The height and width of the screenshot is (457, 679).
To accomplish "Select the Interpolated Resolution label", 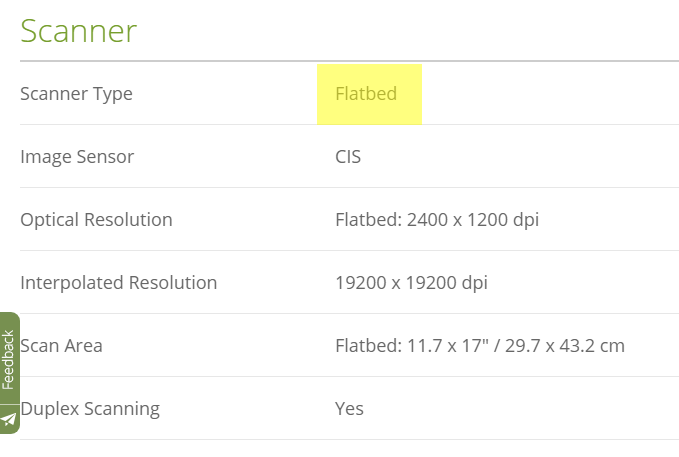I will point(118,283).
